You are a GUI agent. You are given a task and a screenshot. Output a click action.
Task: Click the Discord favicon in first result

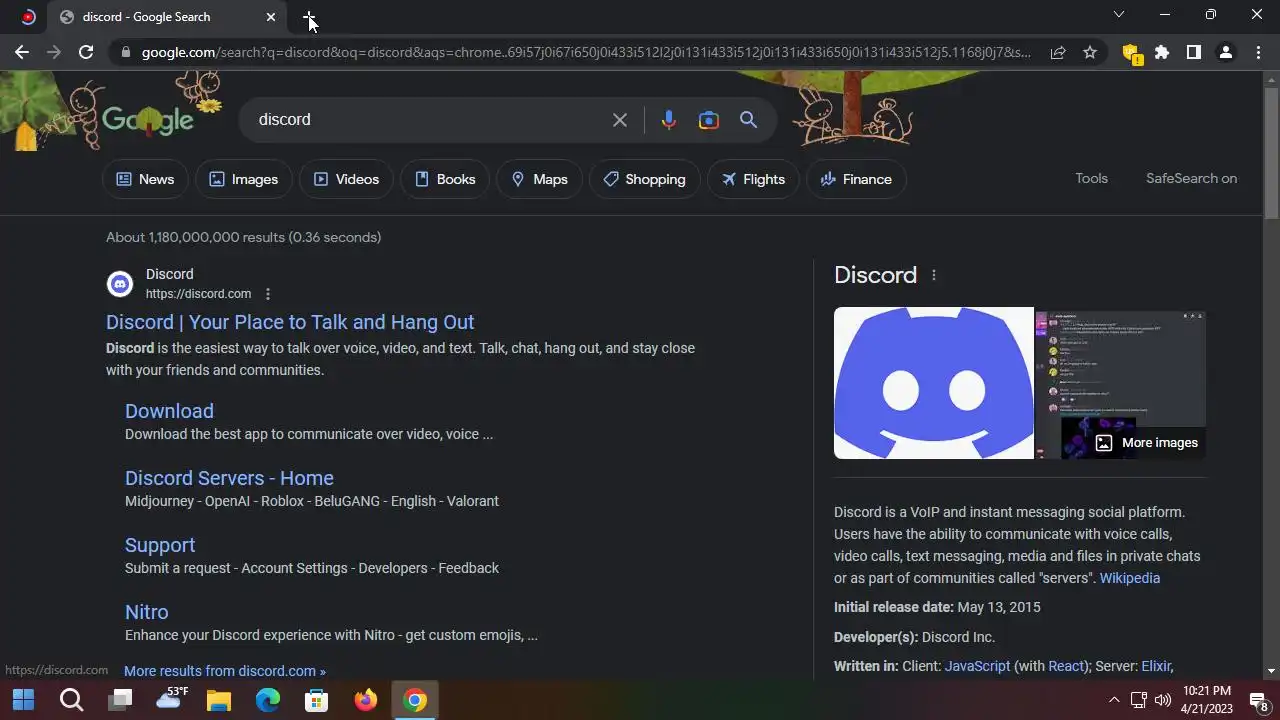click(x=120, y=284)
